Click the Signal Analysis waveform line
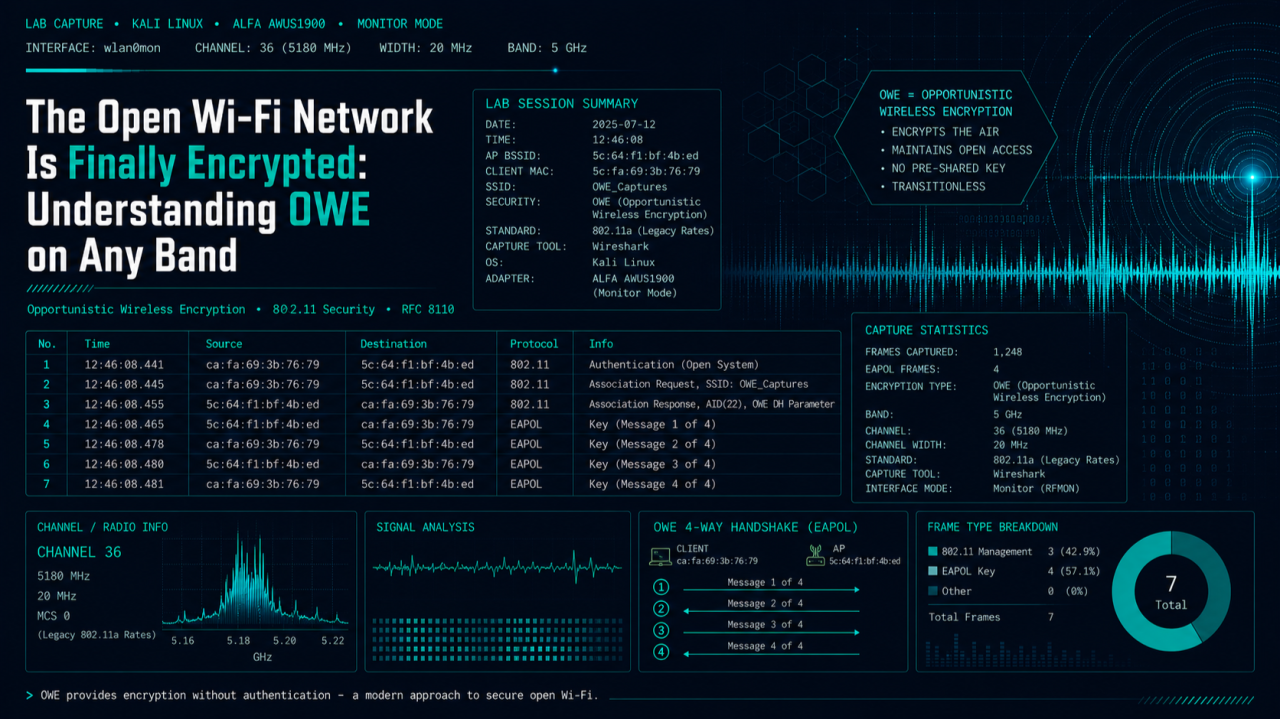 (x=496, y=567)
